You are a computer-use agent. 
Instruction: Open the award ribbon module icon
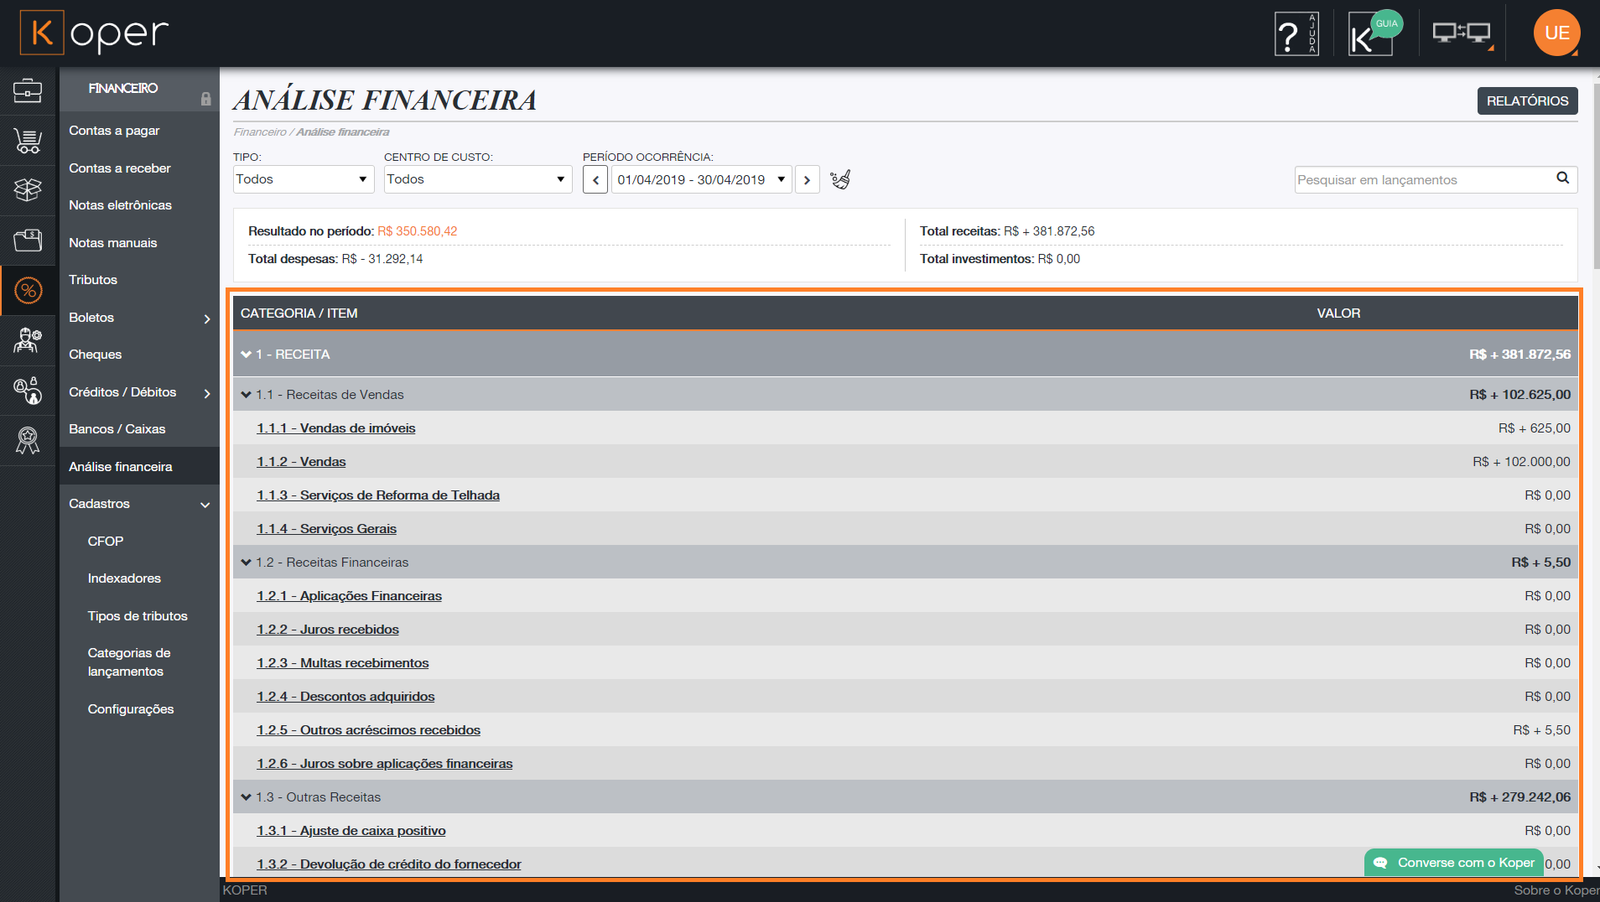[28, 440]
